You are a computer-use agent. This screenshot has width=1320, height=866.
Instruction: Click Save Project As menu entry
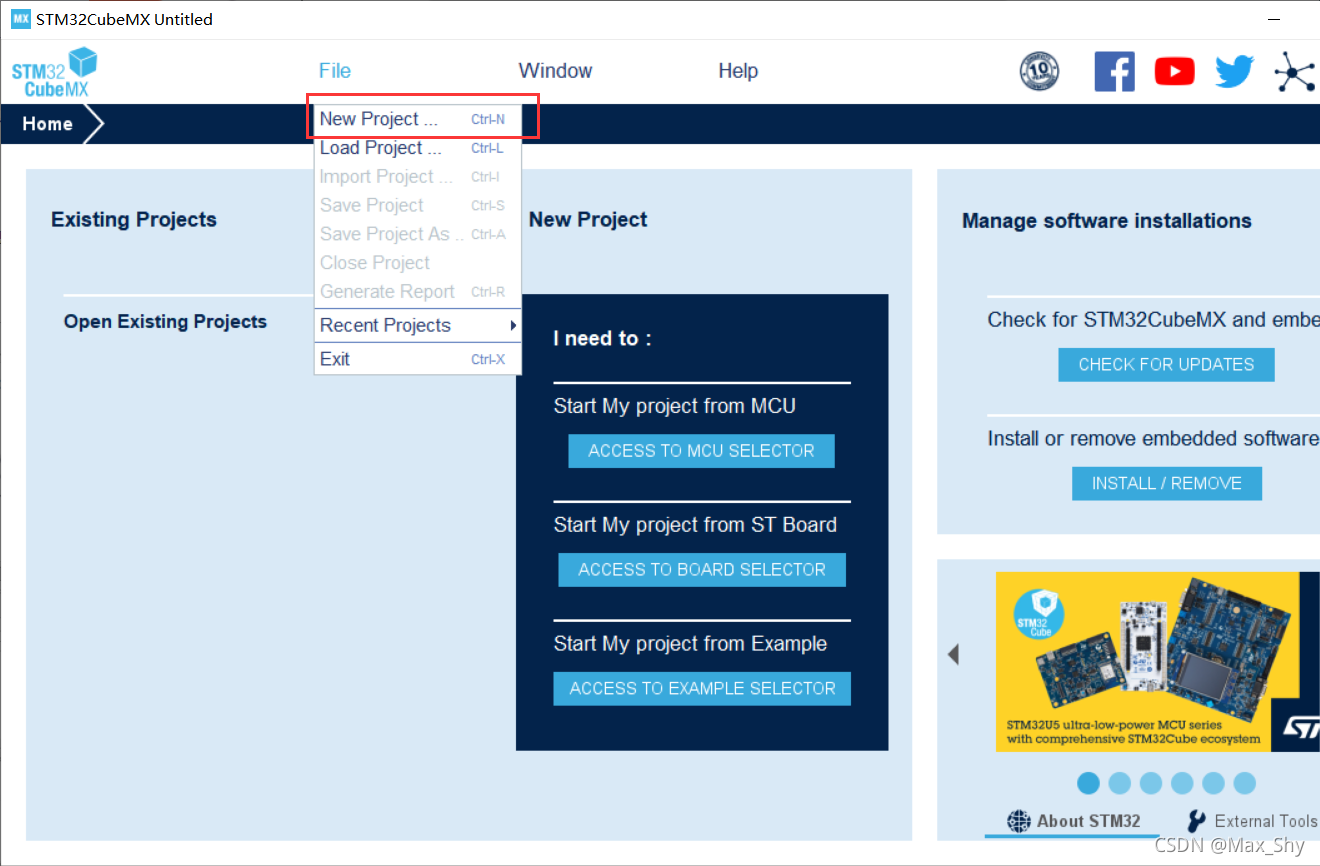pos(418,234)
